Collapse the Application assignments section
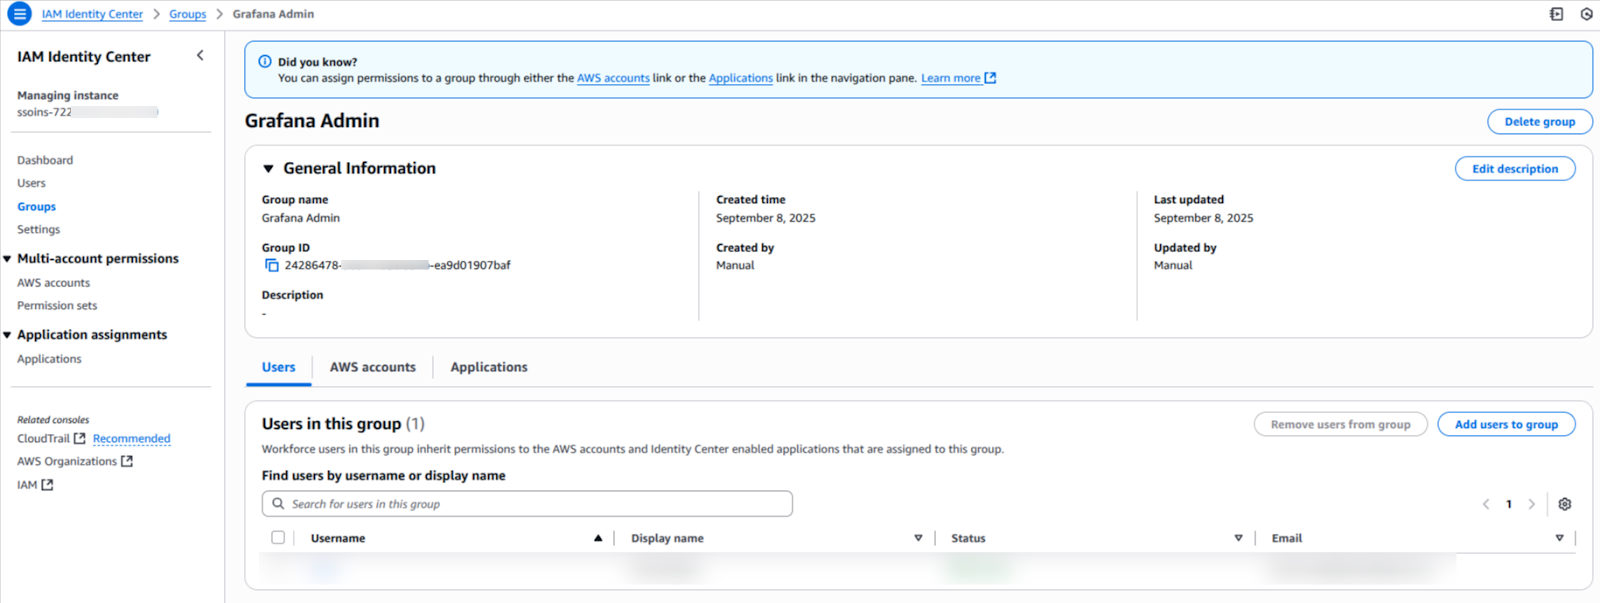1600x603 pixels. click(x=8, y=335)
